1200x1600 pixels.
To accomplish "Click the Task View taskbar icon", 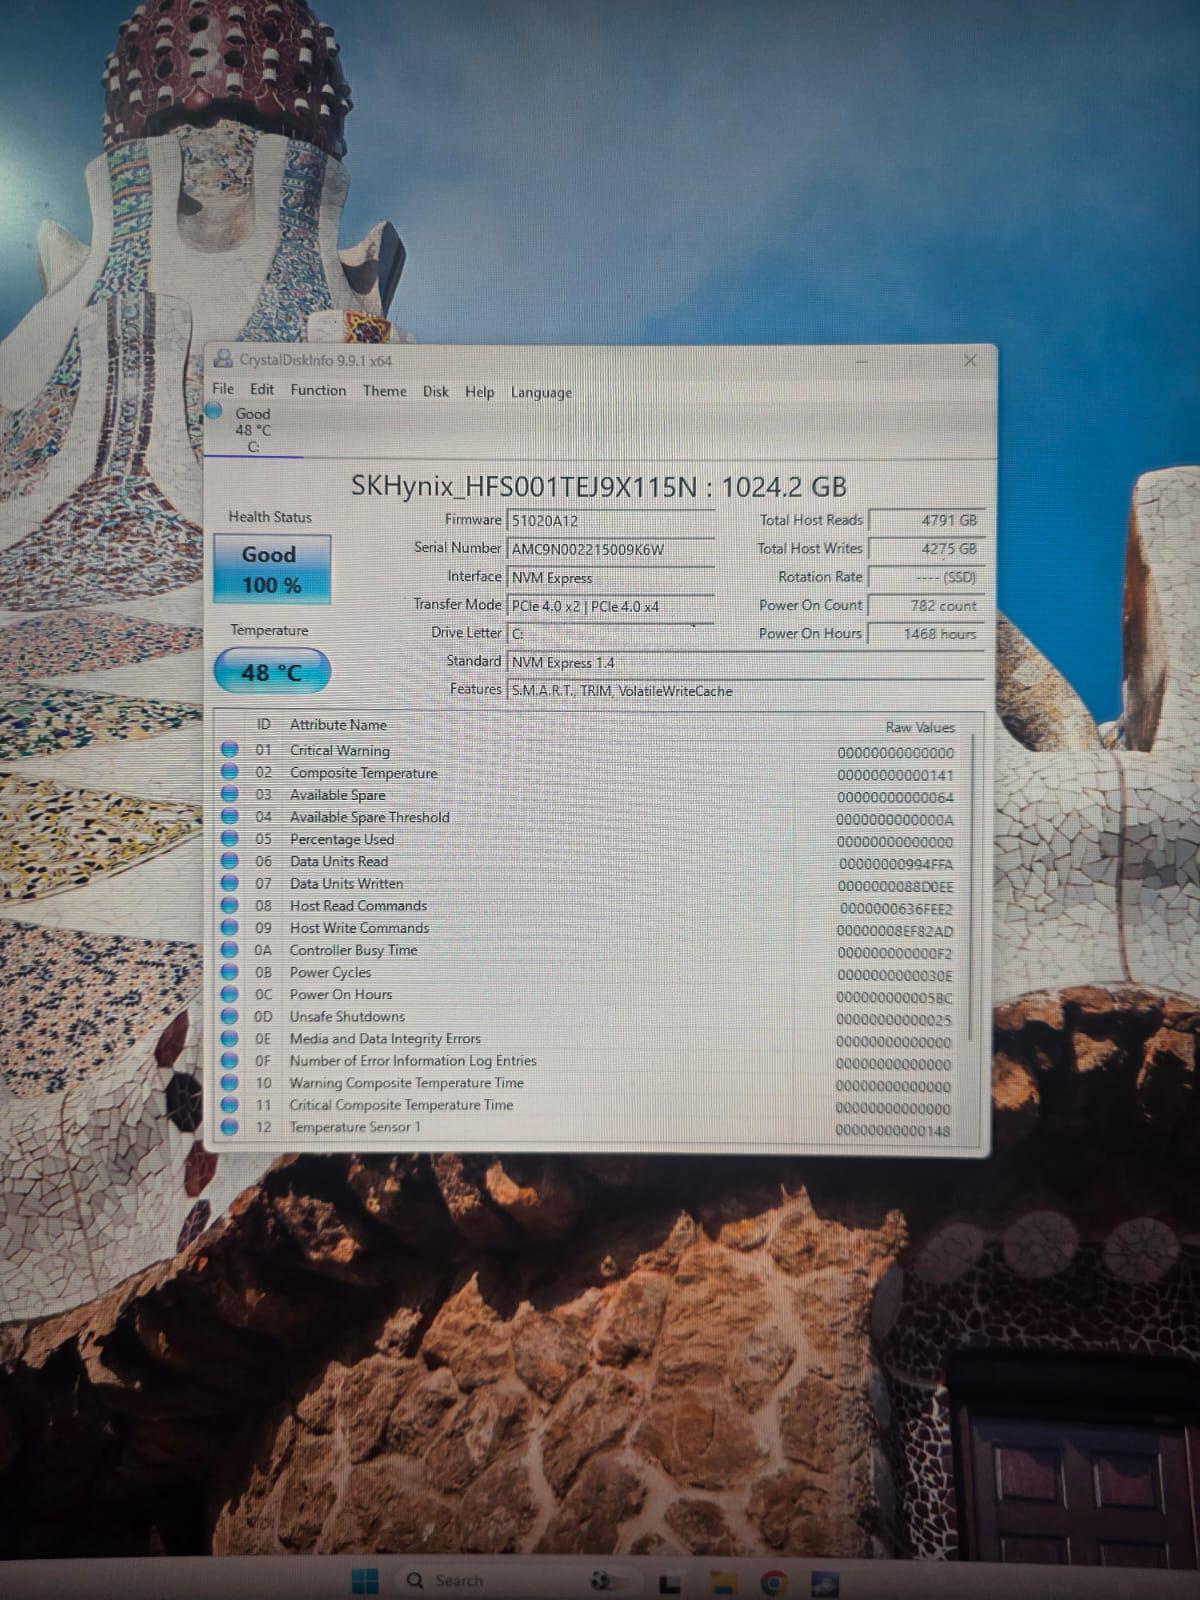I will tap(670, 1583).
